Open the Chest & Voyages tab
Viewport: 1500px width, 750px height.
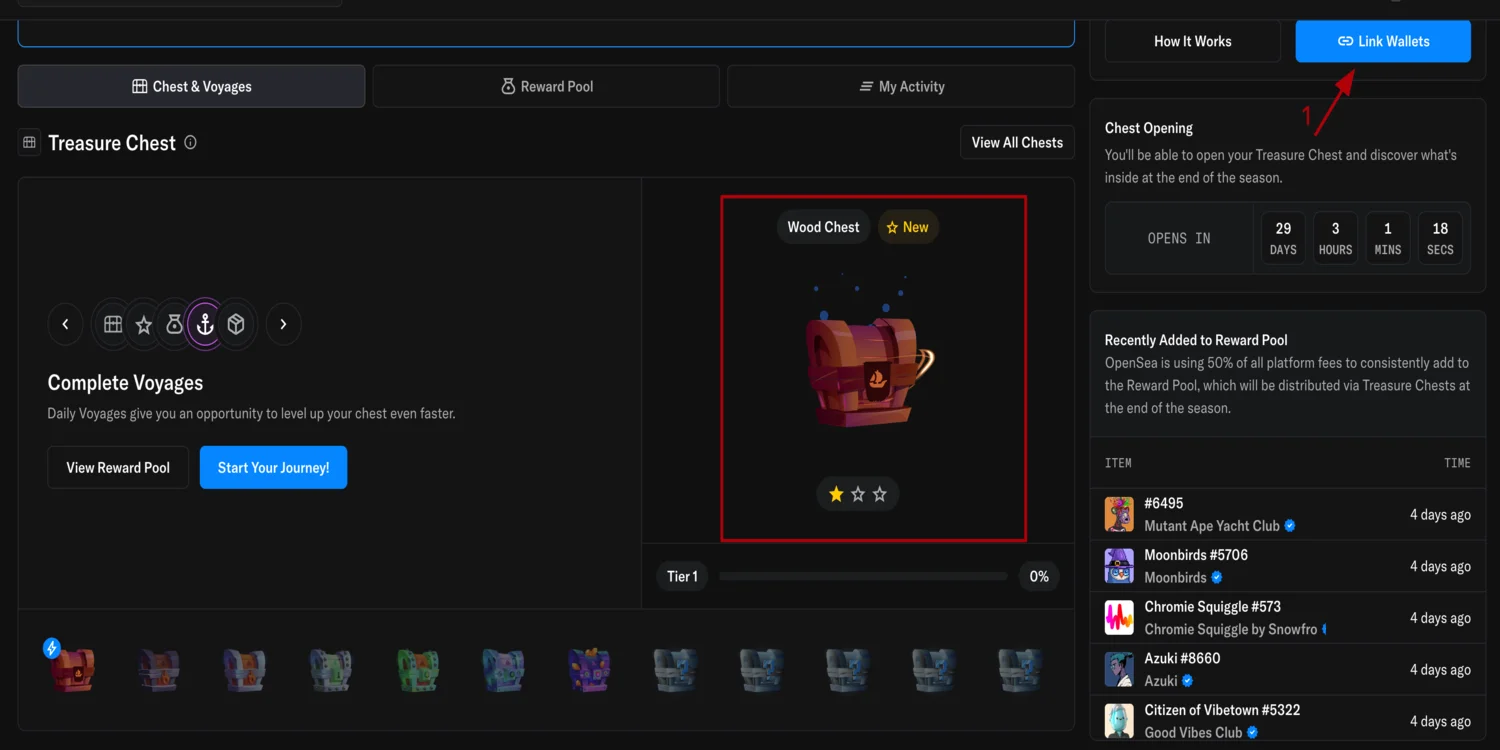tap(191, 87)
